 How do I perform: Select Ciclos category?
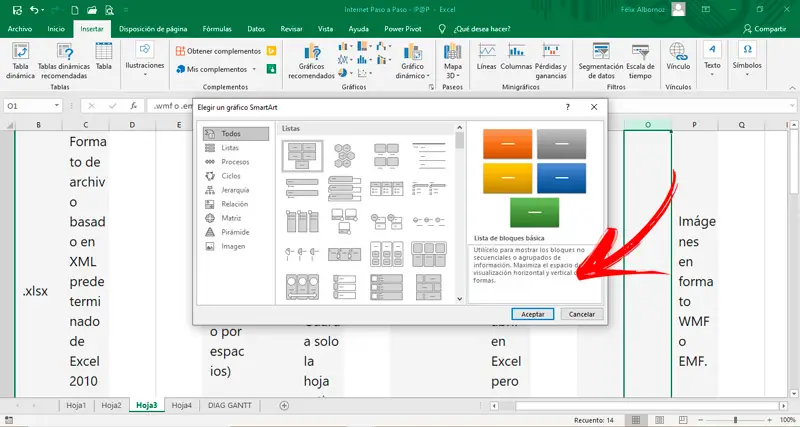point(236,176)
